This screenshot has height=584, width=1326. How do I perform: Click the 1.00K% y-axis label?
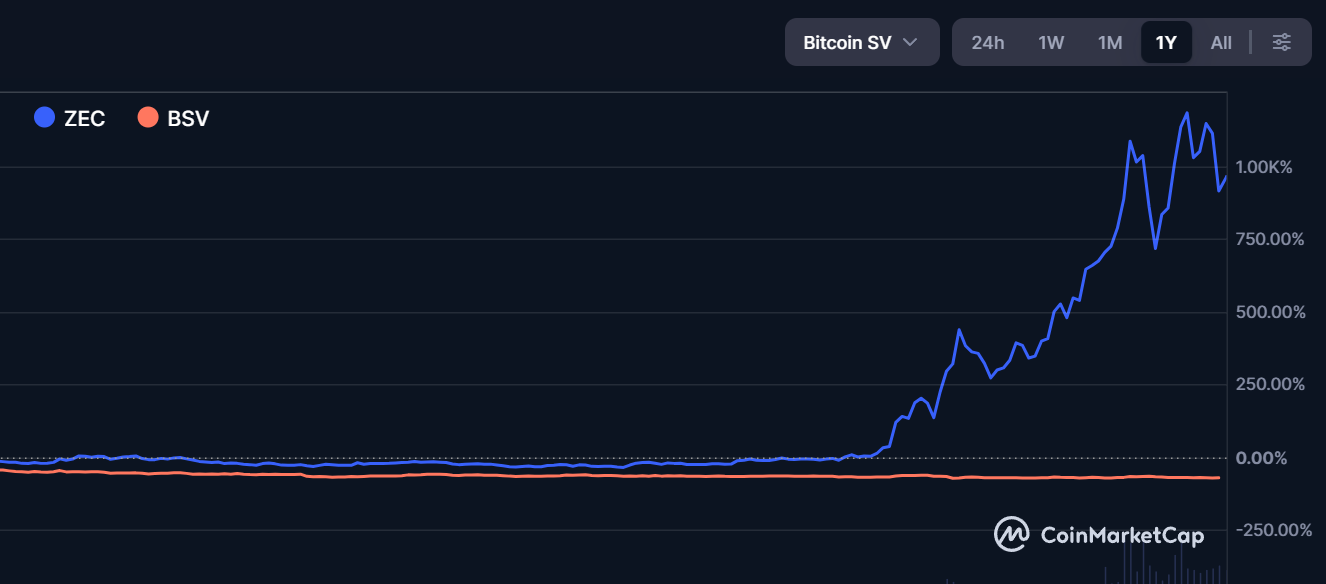(x=1264, y=167)
